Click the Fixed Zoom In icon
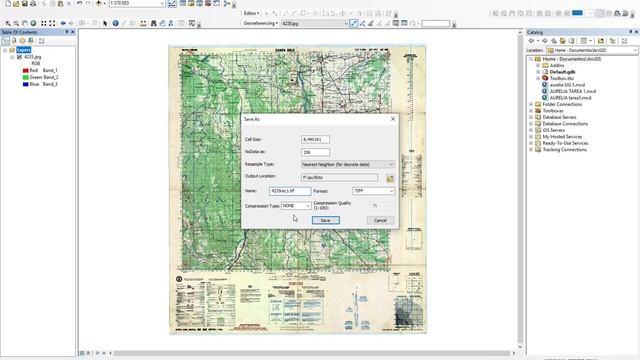The image size is (640, 360). click(x=44, y=23)
